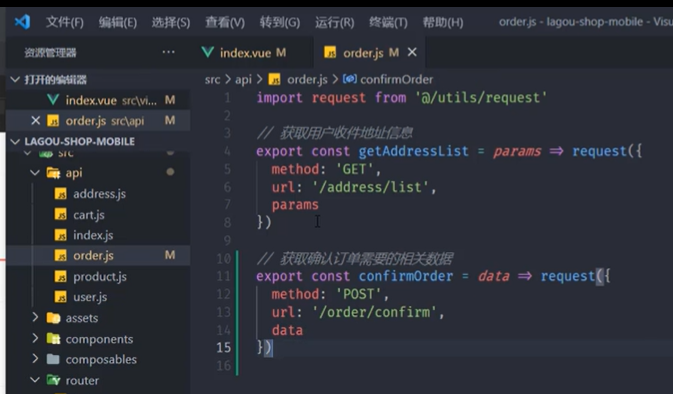This screenshot has width=673, height=394.
Task: Open user.js file
Action: point(90,297)
